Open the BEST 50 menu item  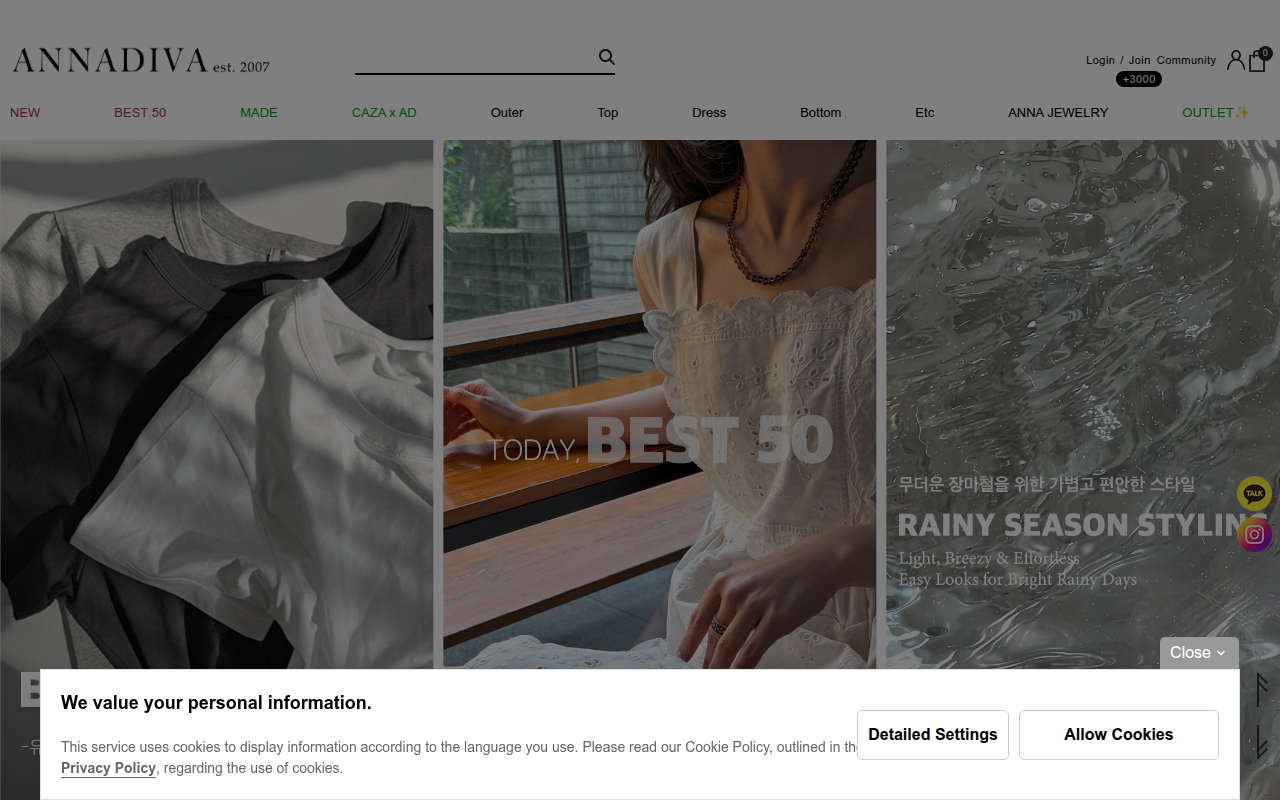coord(140,113)
